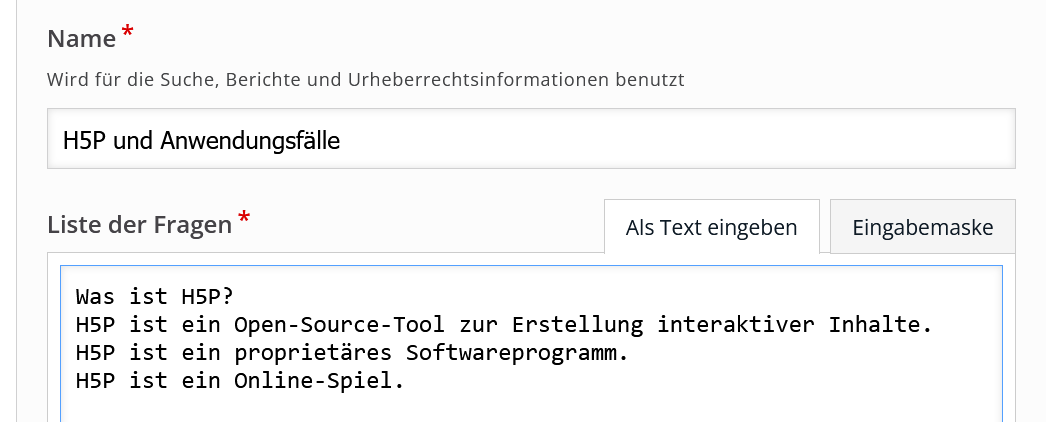Click the Name input field

coord(530,140)
